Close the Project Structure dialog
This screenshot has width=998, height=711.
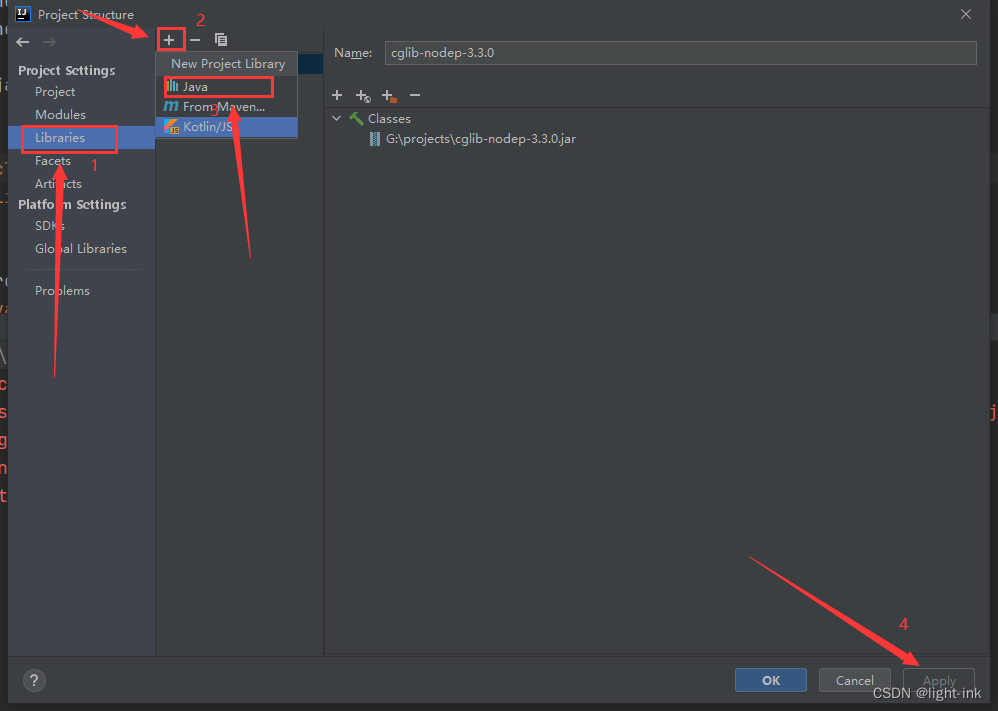(x=966, y=14)
